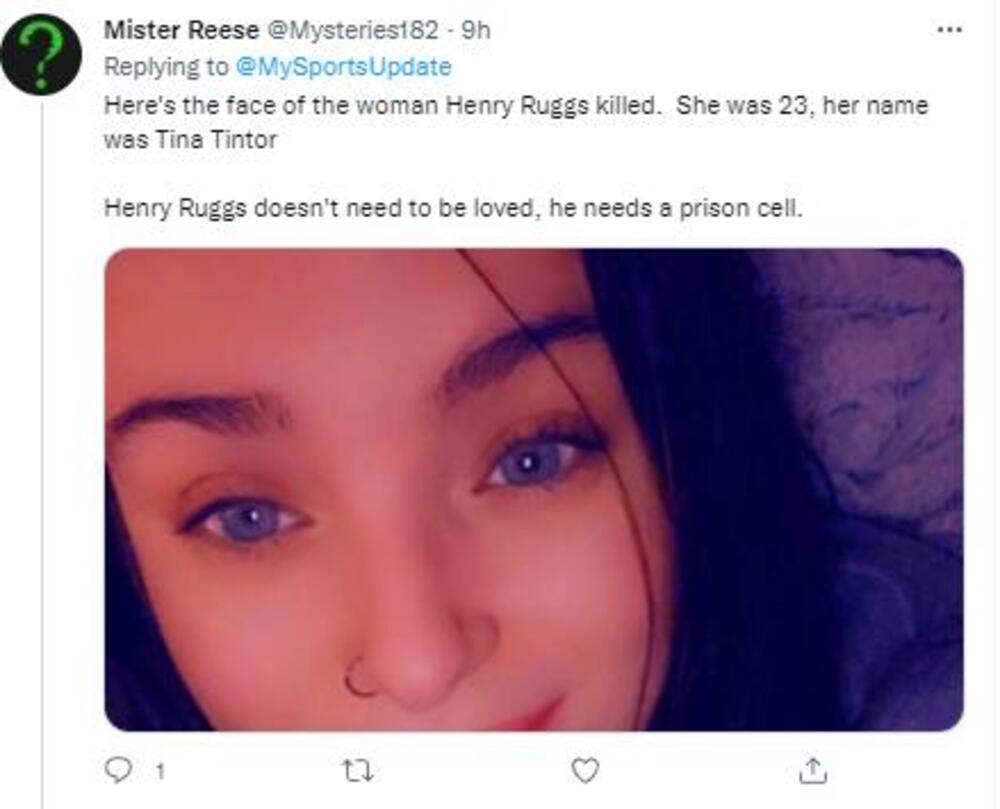Click empty space between retweet and like icons
The width and height of the screenshot is (1000, 809).
point(468,769)
